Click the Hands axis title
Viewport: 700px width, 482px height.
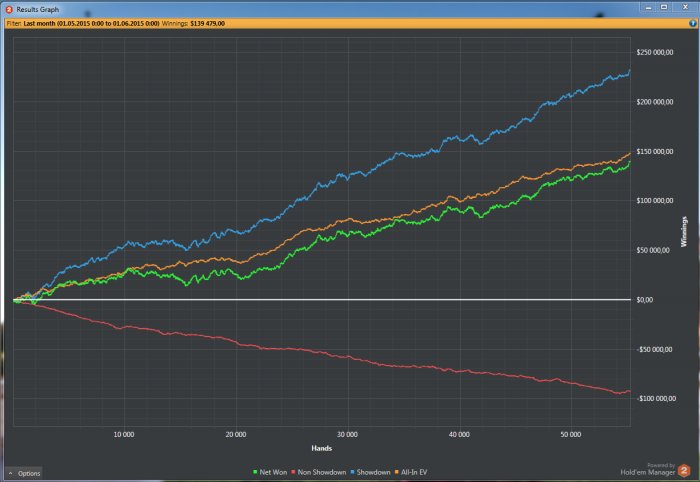(x=321, y=448)
